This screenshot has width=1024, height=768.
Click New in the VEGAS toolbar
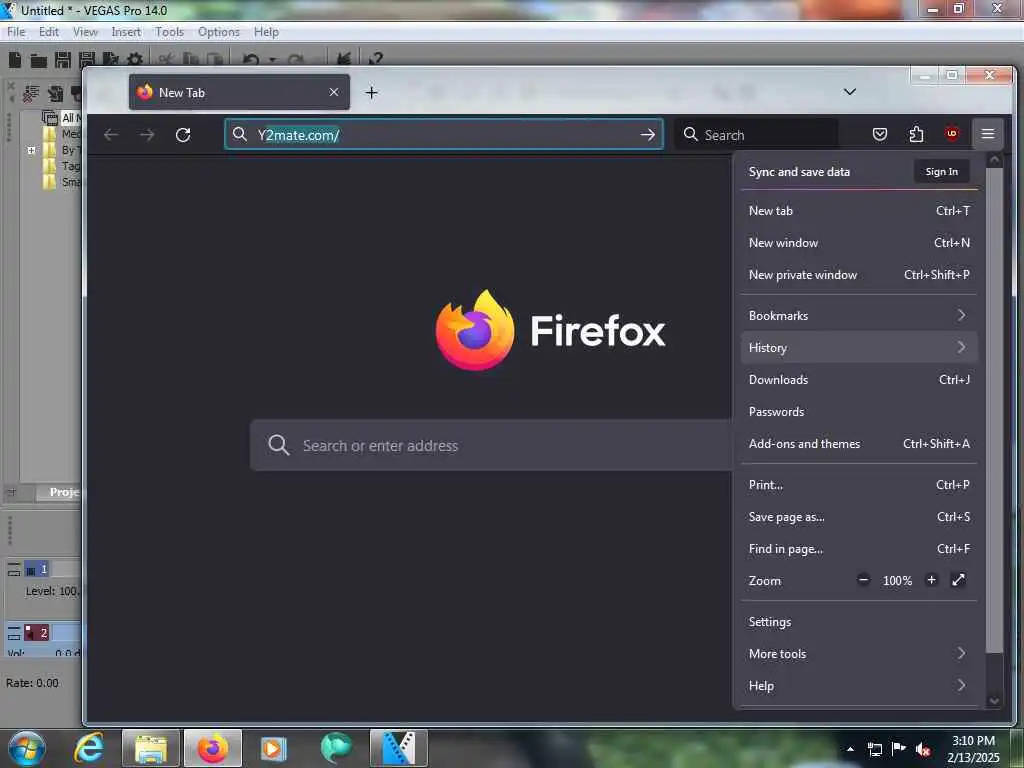pyautogui.click(x=15, y=60)
